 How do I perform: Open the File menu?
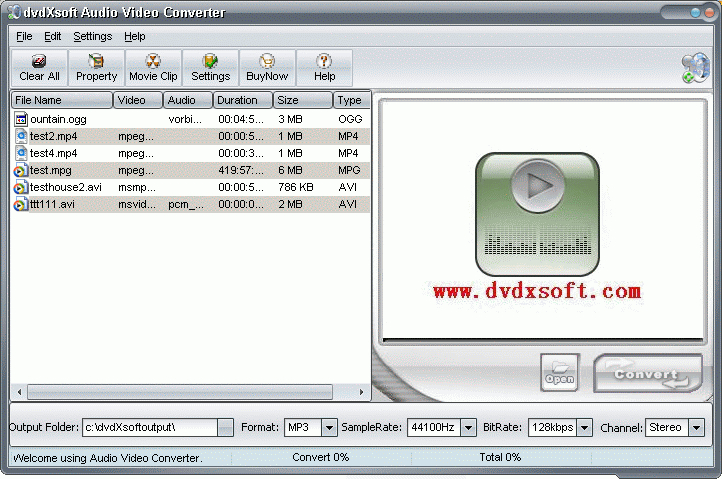click(24, 36)
